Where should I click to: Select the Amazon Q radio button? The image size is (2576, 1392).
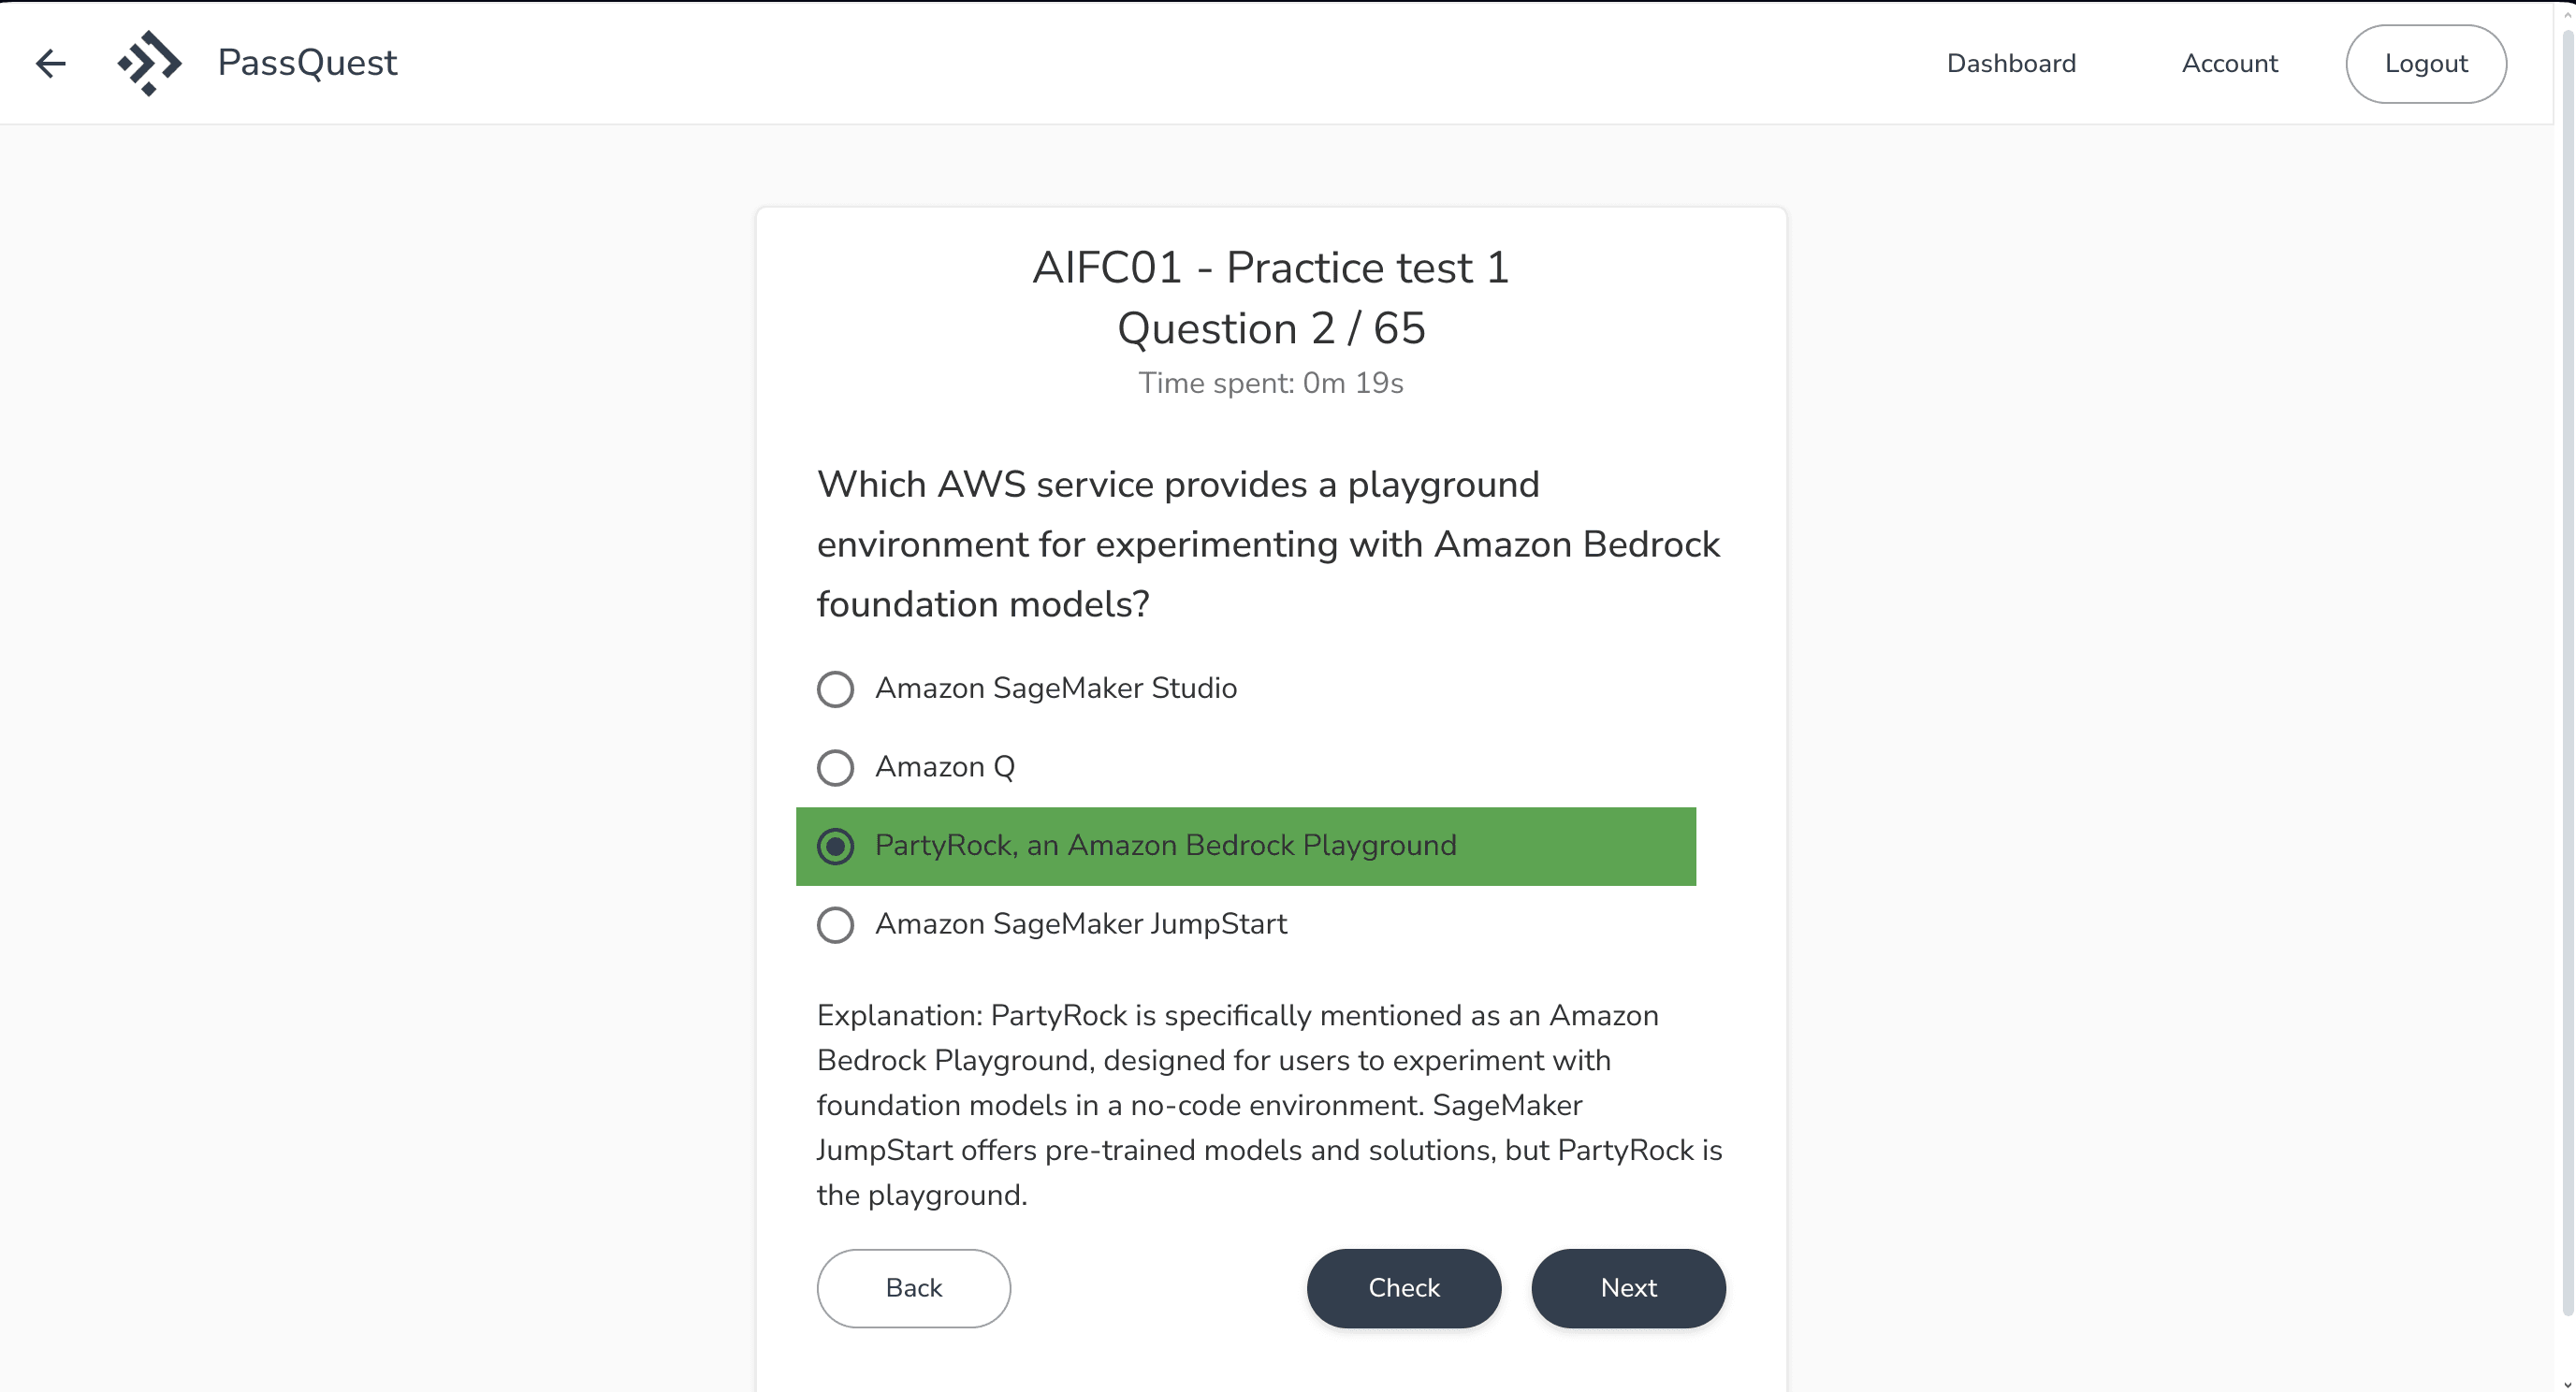(x=835, y=767)
